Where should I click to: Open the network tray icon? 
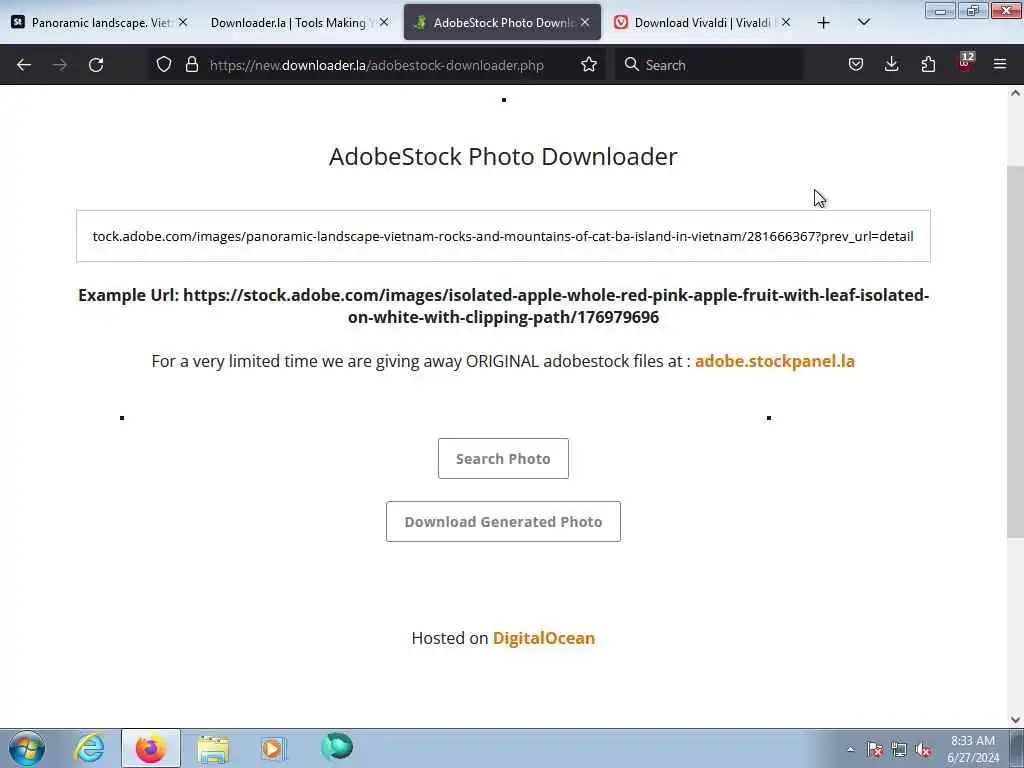(899, 750)
